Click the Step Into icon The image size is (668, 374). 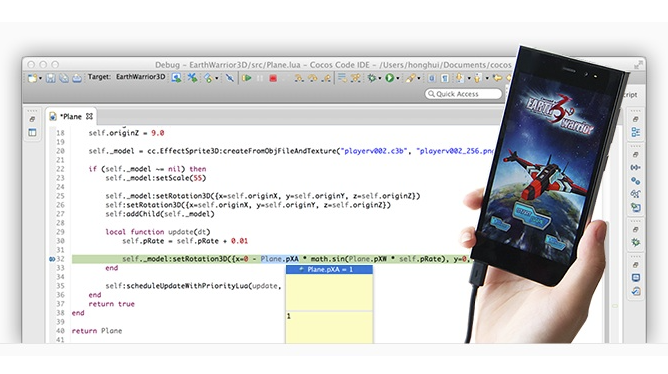tap(299, 78)
